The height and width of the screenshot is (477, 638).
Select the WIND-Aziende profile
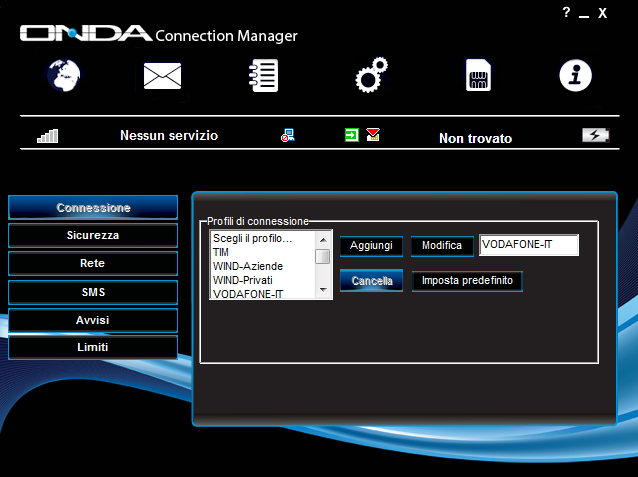click(263, 266)
